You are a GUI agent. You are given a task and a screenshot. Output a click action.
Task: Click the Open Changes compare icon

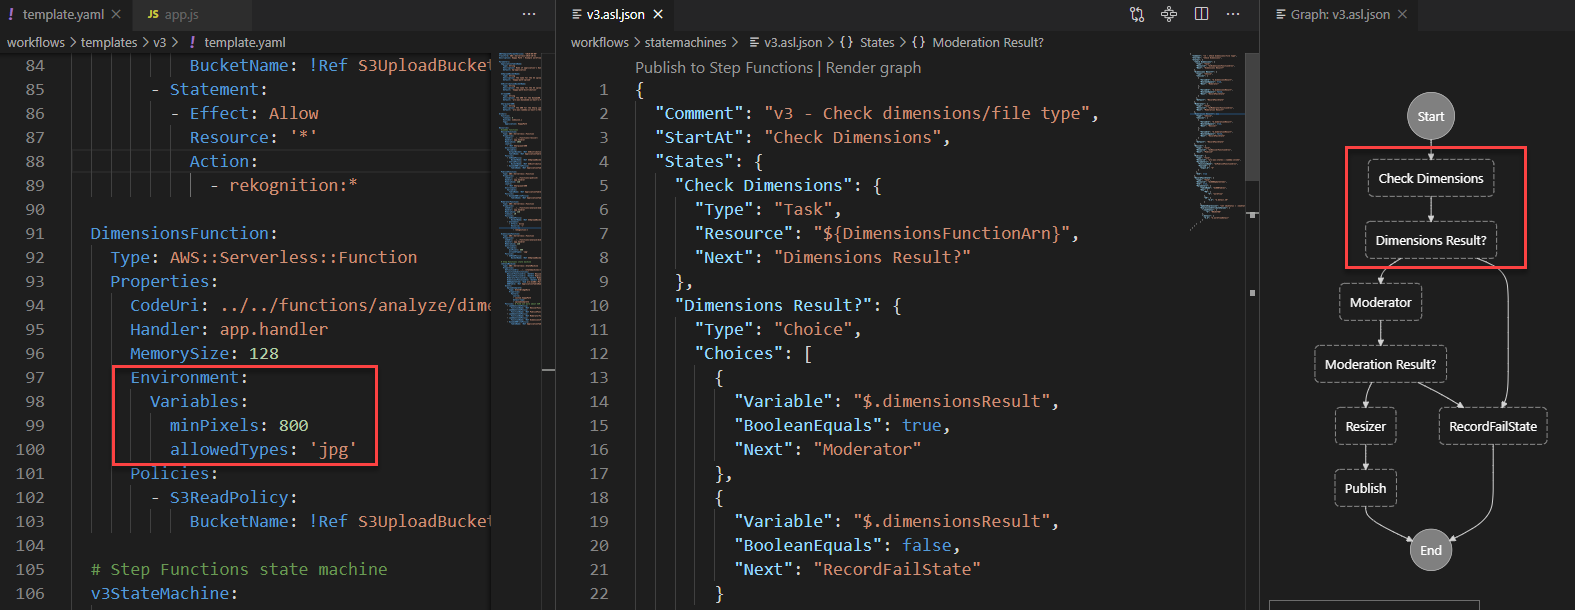click(1137, 14)
